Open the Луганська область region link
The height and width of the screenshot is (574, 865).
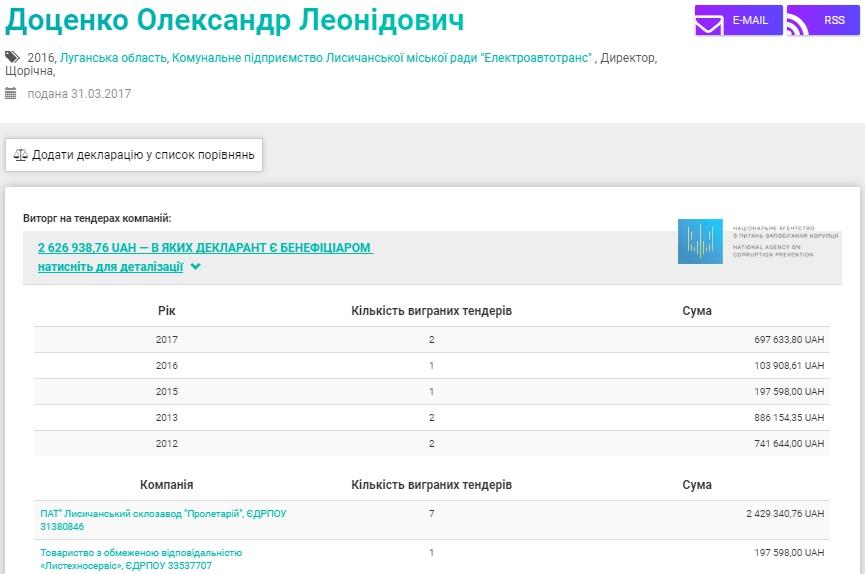click(x=113, y=58)
